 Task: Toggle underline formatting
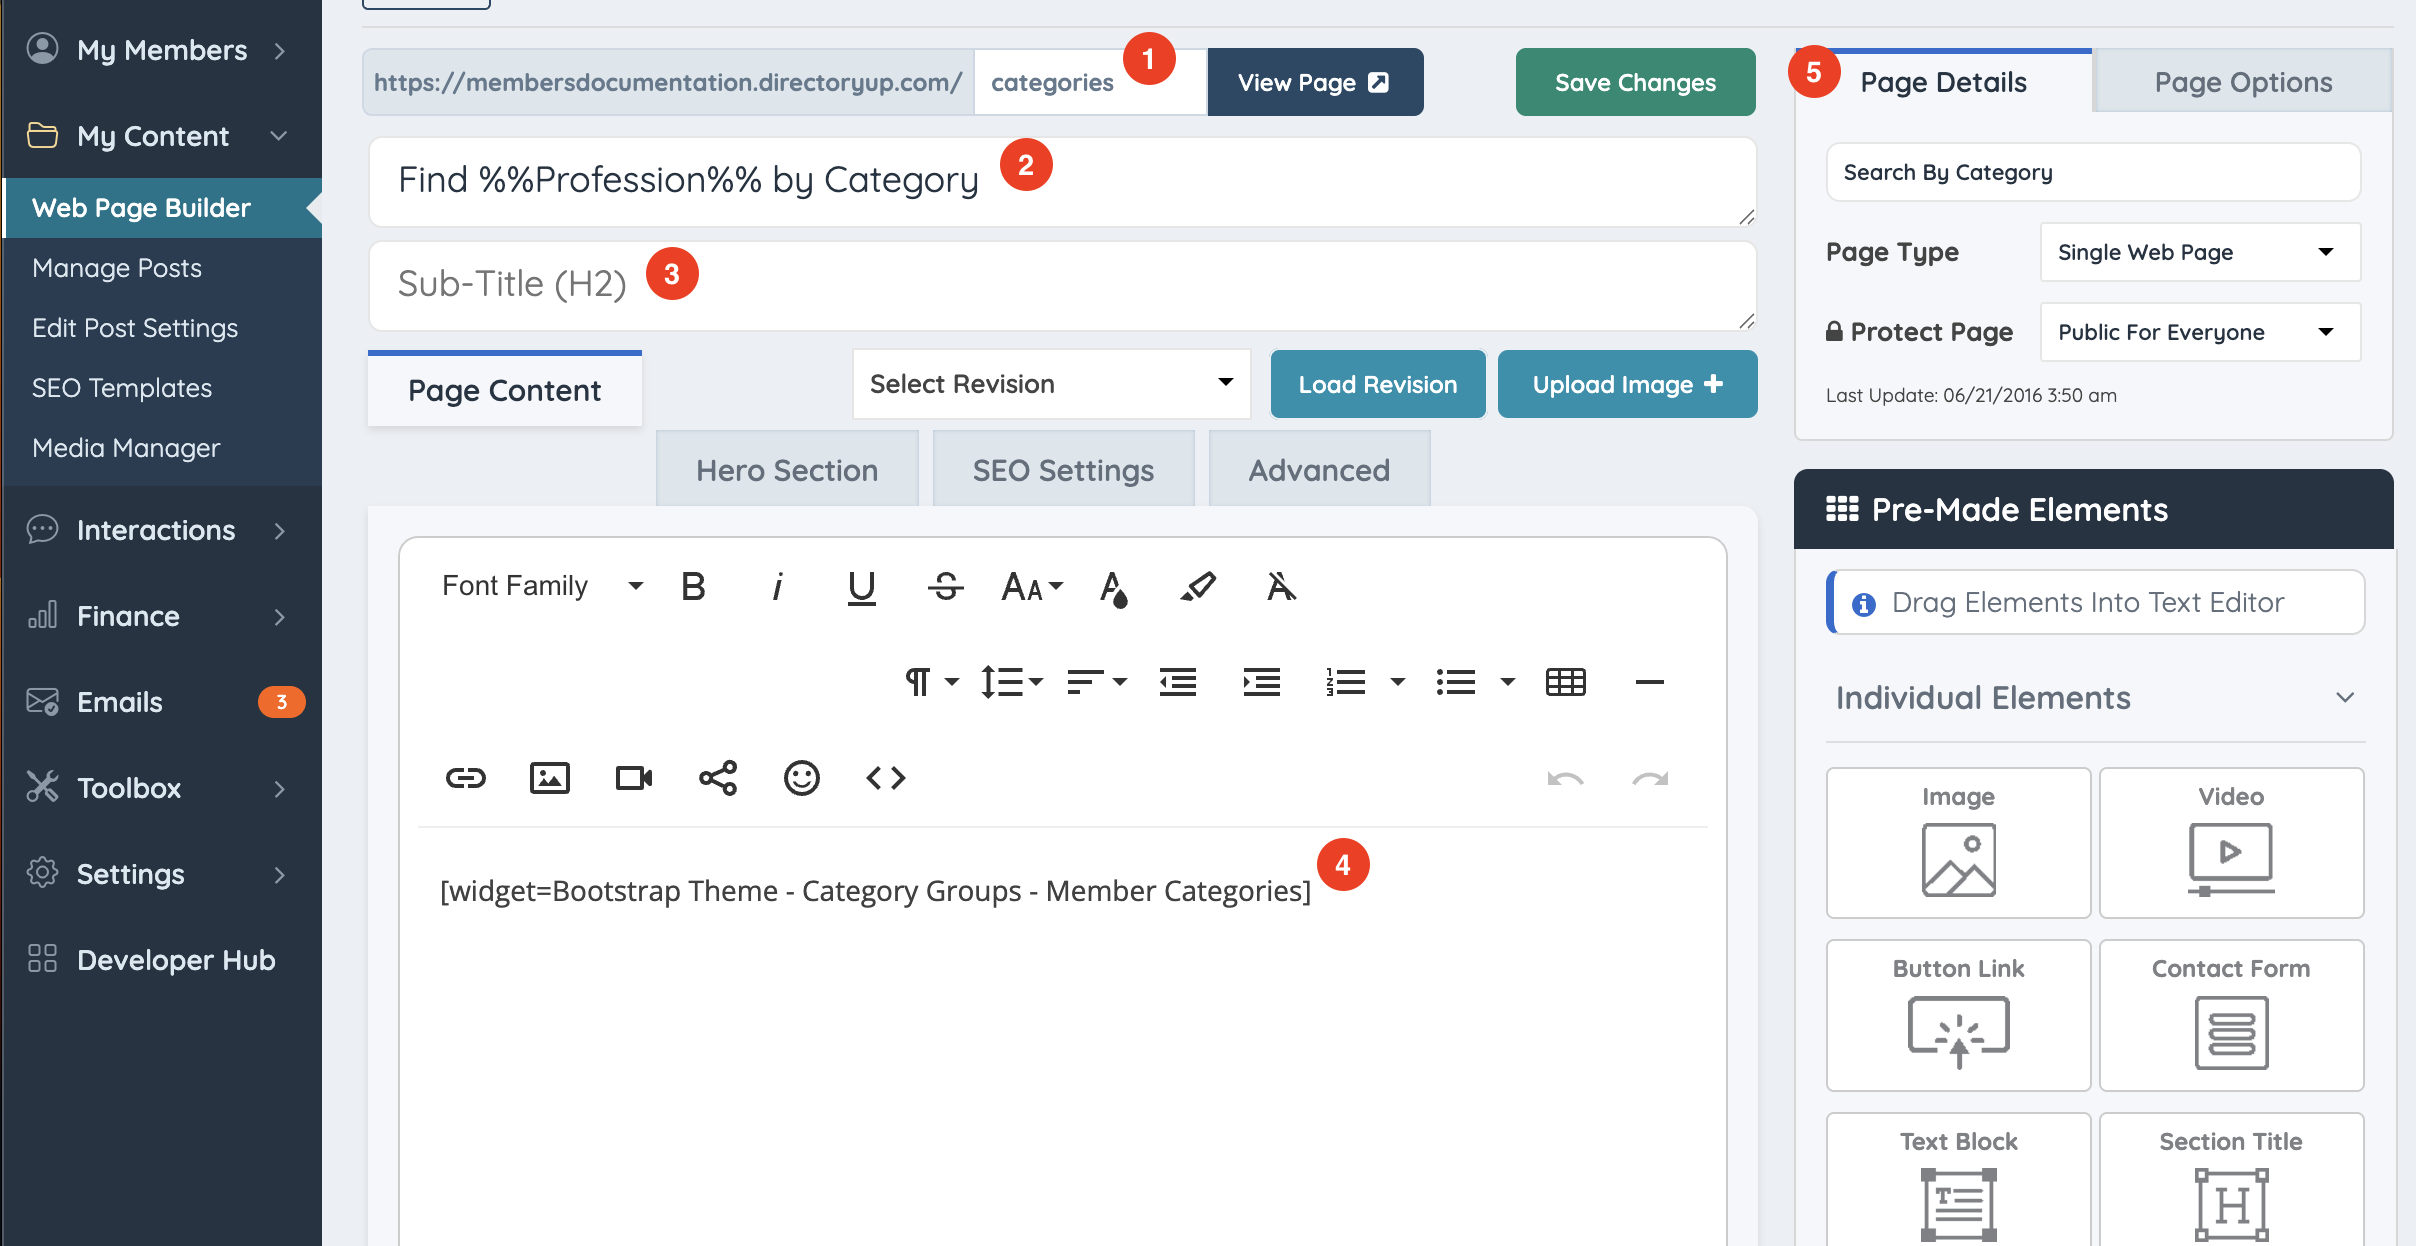pos(861,586)
